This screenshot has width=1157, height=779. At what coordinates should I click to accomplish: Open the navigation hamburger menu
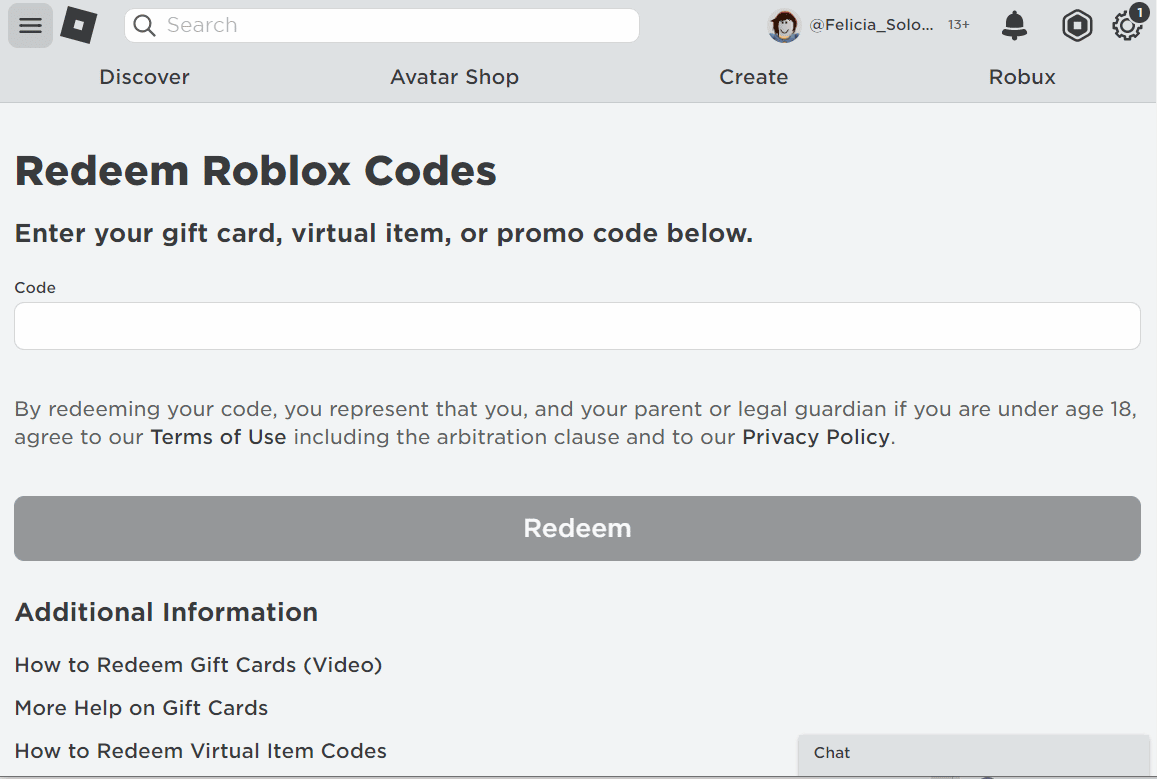tap(30, 25)
